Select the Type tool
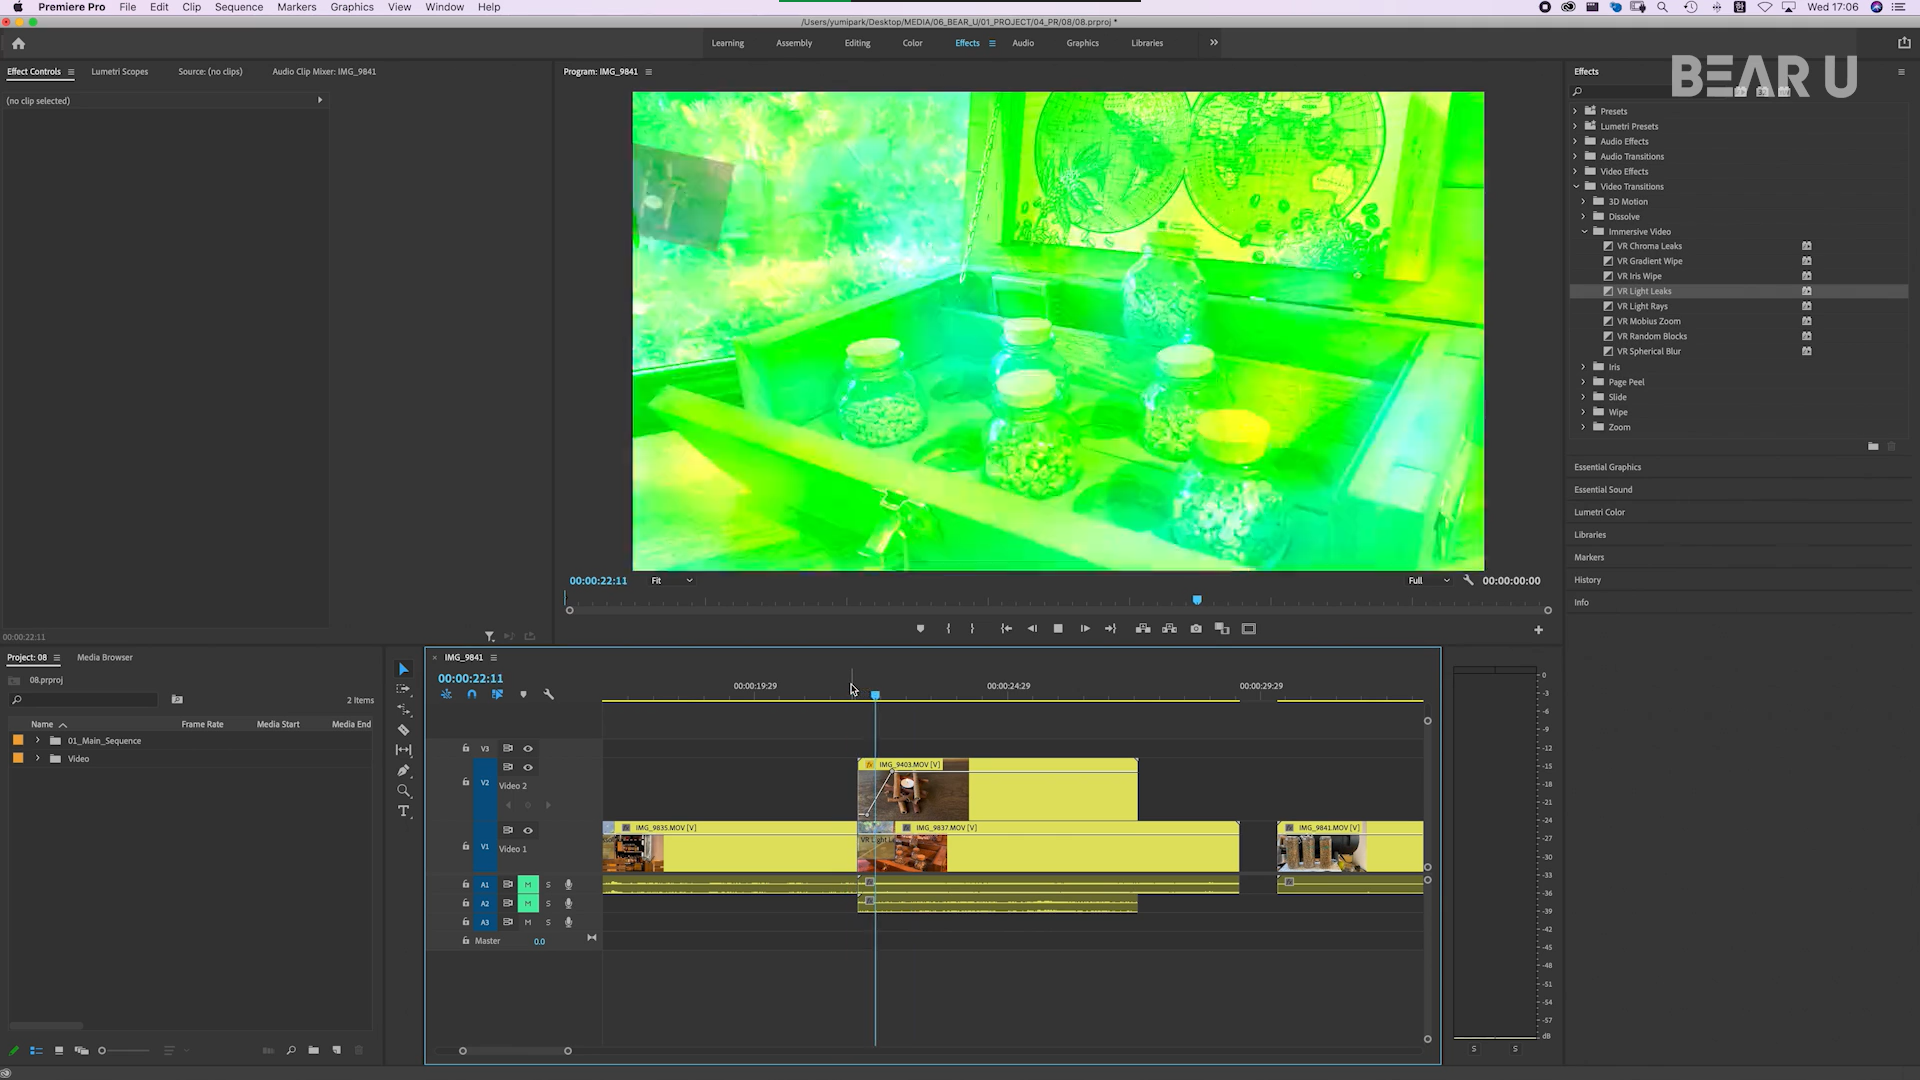The height and width of the screenshot is (1080, 1920). tap(404, 811)
